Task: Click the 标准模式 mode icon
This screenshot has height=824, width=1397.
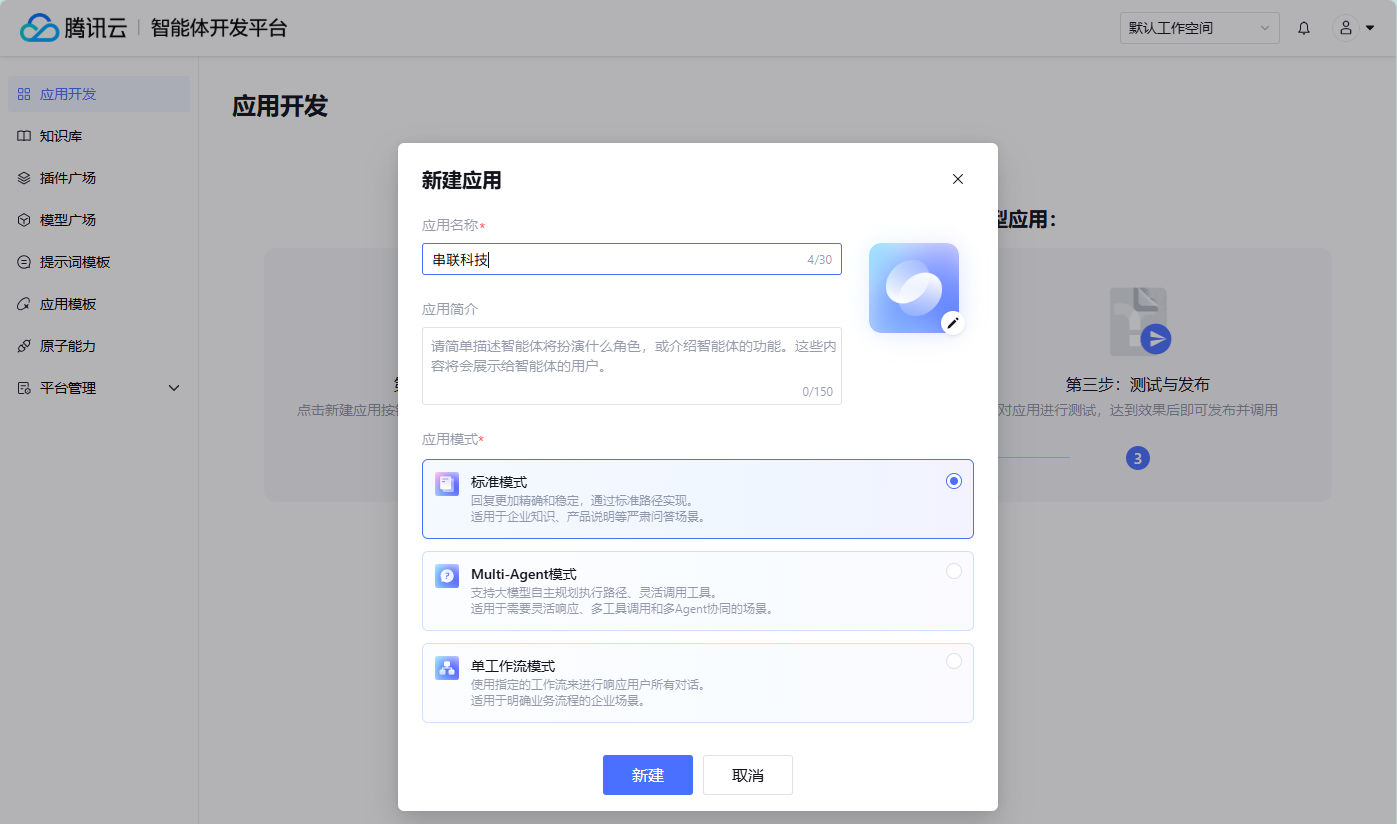Action: click(447, 484)
